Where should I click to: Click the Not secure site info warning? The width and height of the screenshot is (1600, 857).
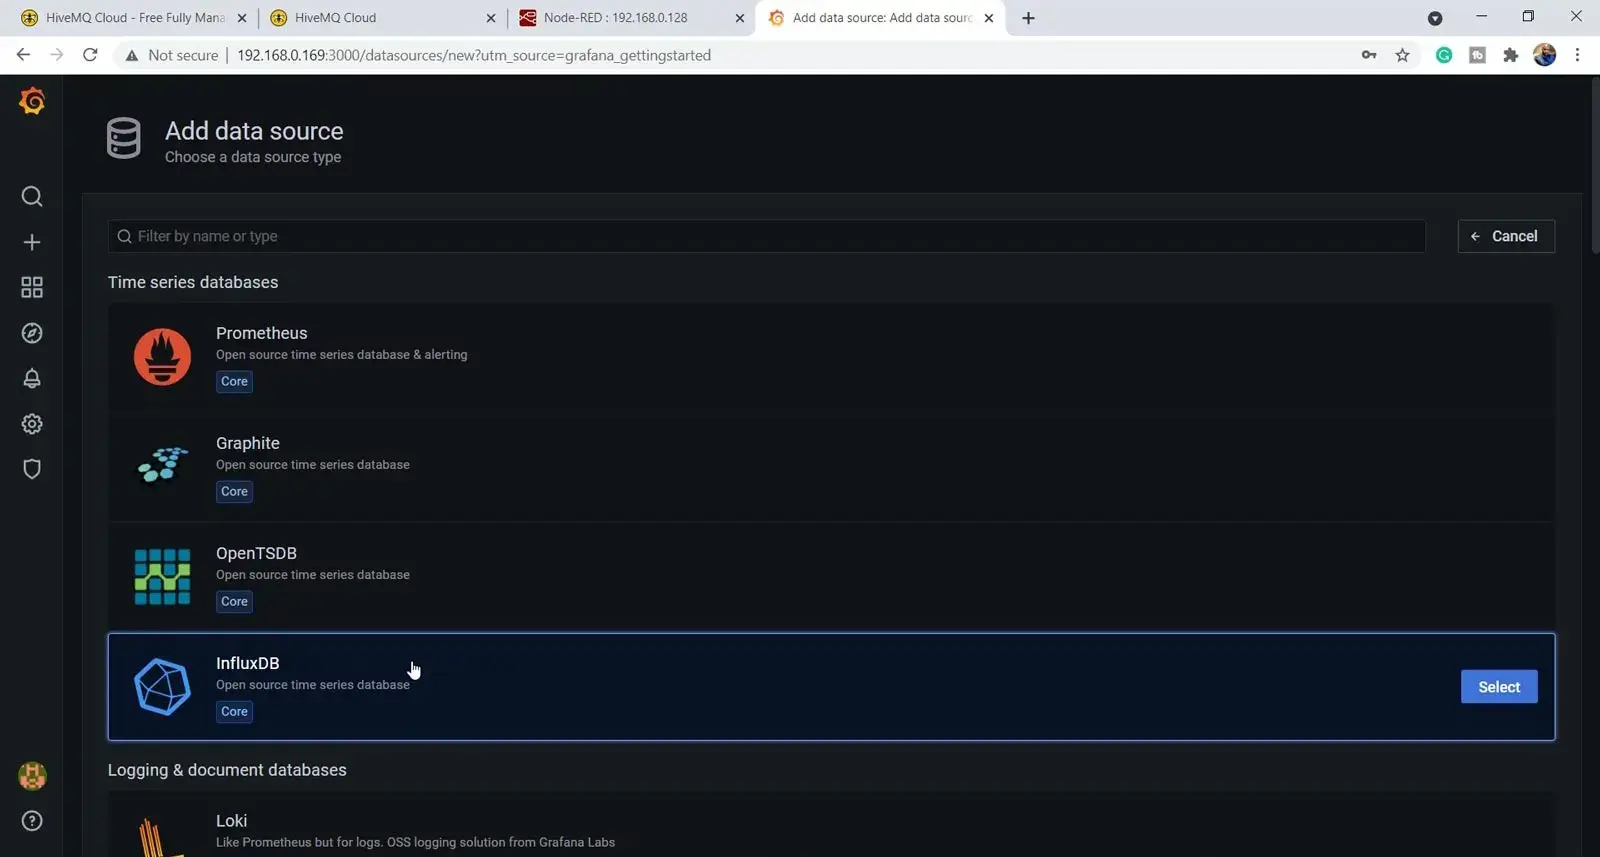171,55
